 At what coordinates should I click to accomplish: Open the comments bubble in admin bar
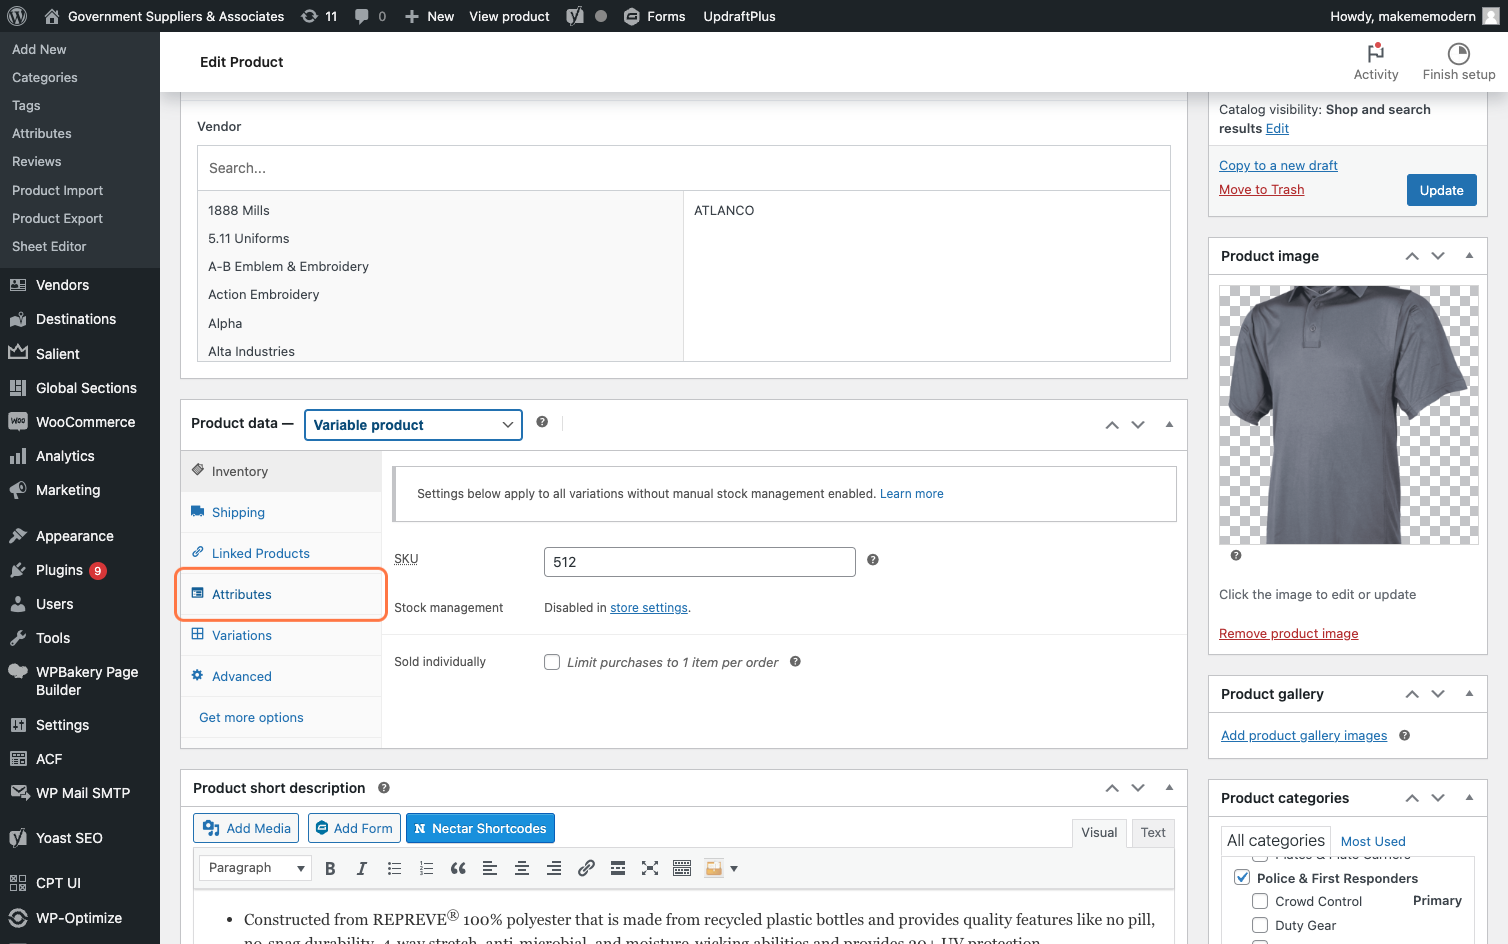point(370,16)
